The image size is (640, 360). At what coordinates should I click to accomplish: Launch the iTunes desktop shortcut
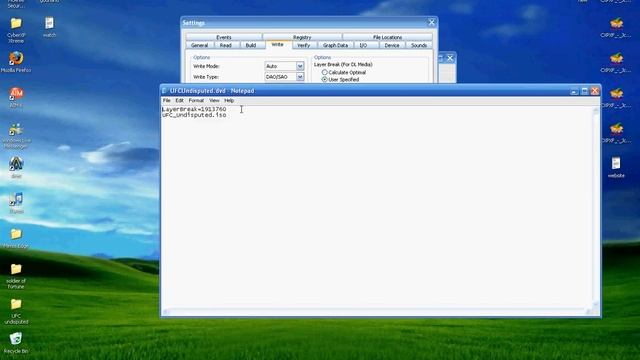(16, 203)
